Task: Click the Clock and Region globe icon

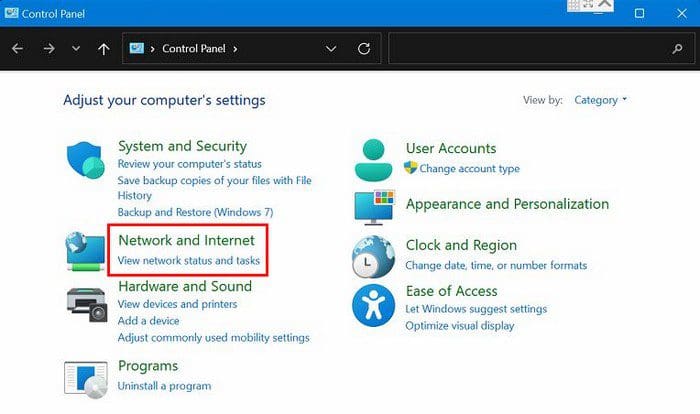Action: pos(373,257)
